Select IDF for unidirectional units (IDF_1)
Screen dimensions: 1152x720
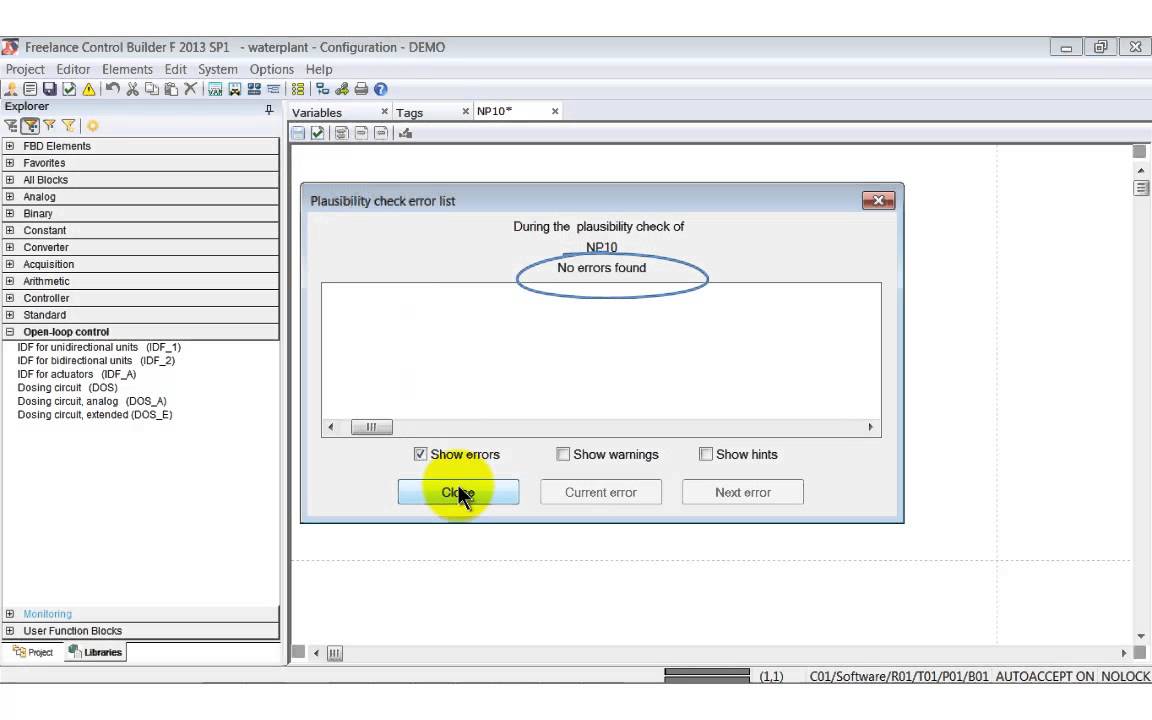click(x=98, y=347)
